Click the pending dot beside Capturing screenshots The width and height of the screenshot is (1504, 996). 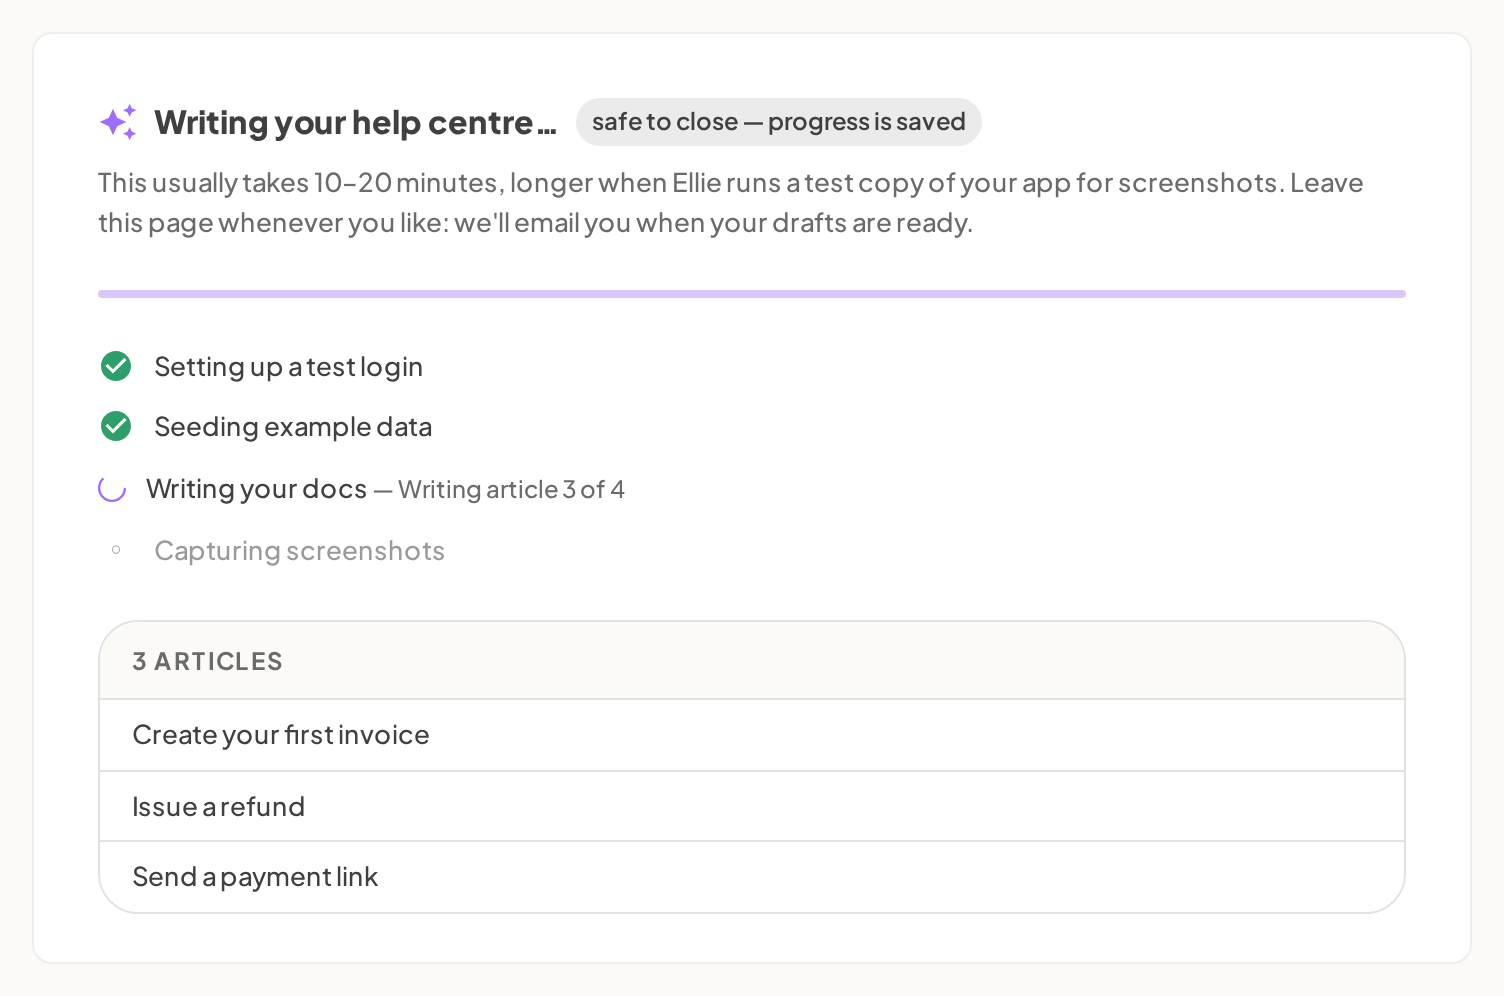point(116,550)
